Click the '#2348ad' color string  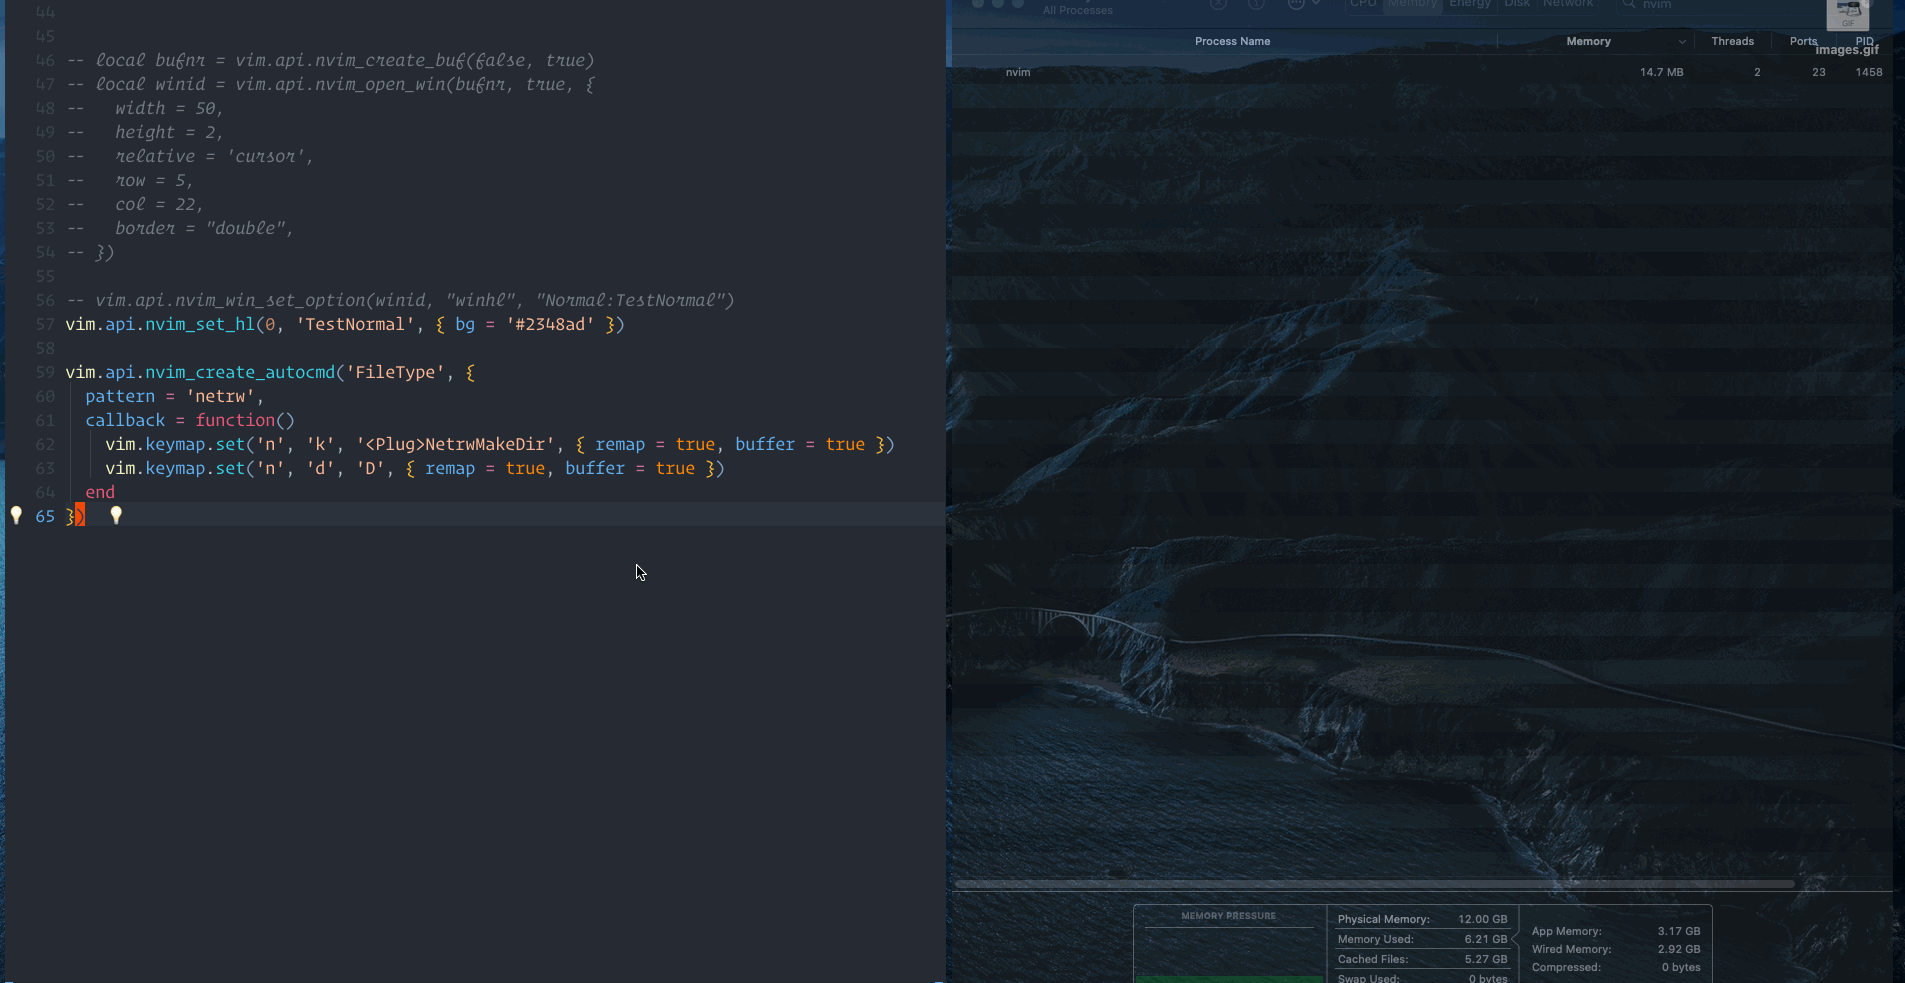[x=550, y=324]
